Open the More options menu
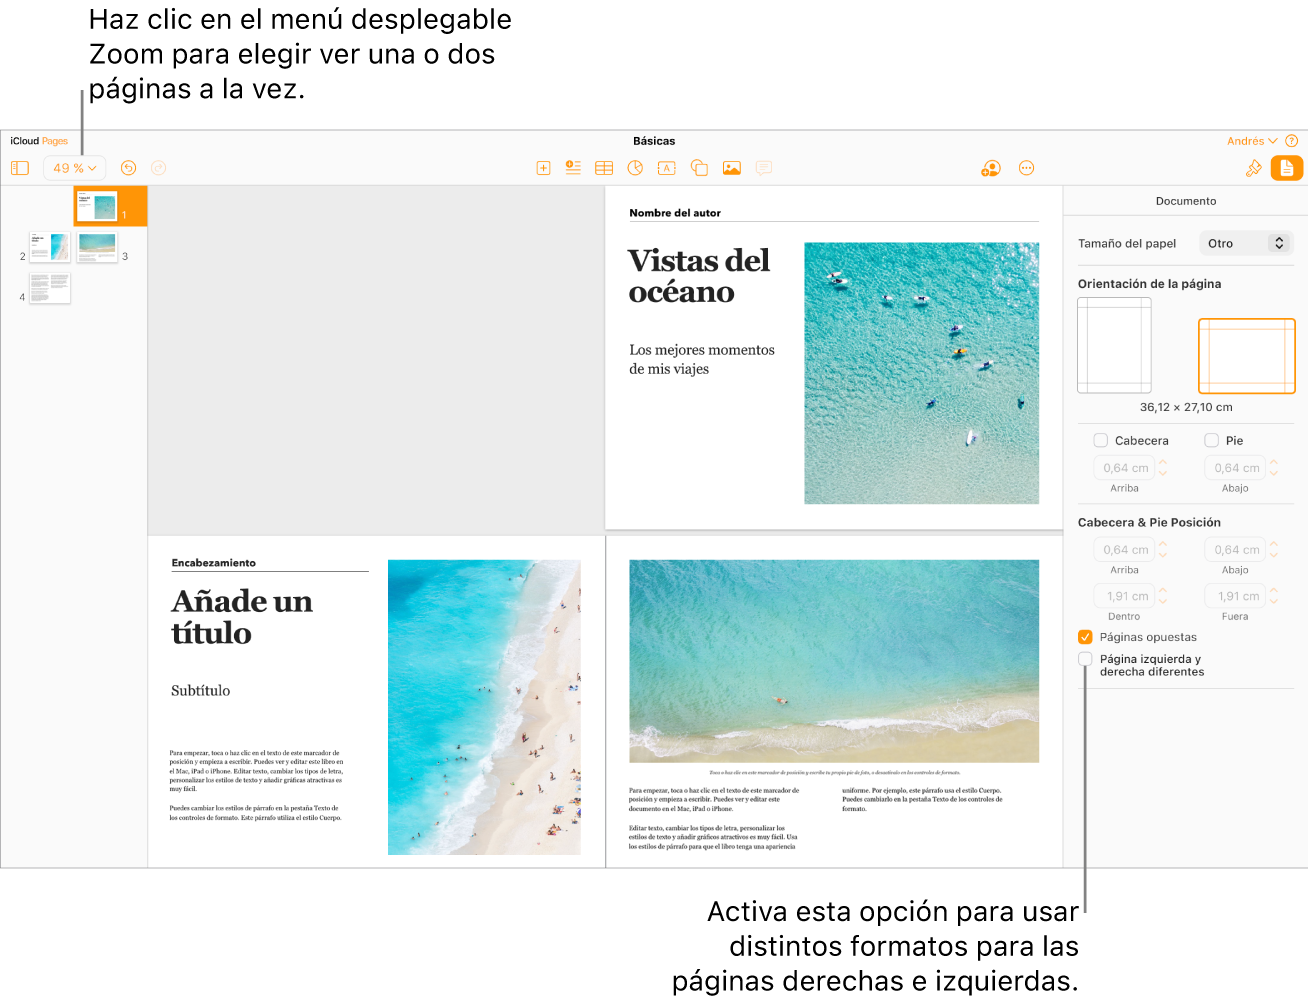 pyautogui.click(x=1026, y=168)
